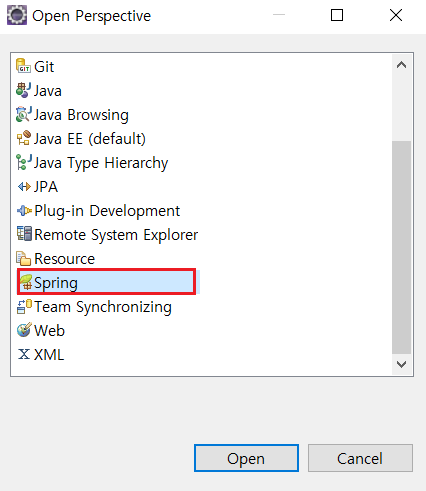Click the Java Browsing perspective icon

click(24, 114)
